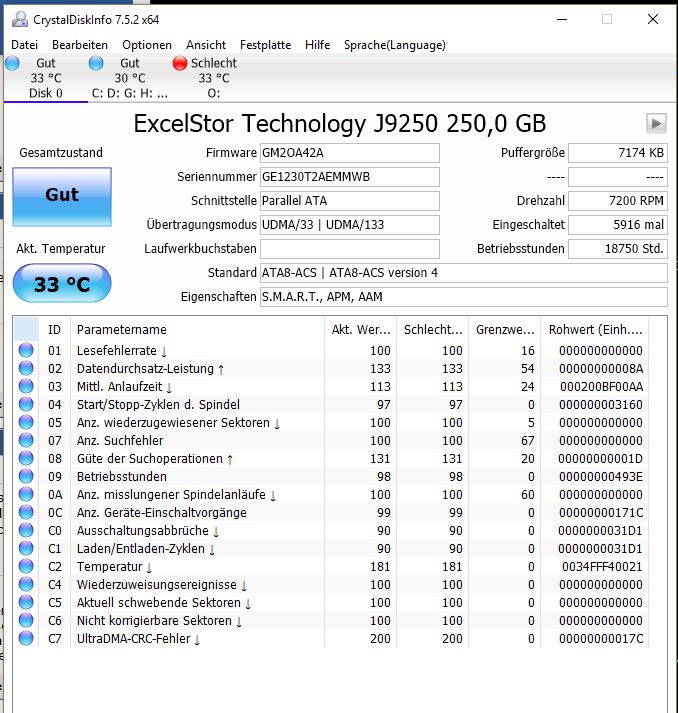
Task: Click the Rohwert column header
Action: click(x=595, y=329)
